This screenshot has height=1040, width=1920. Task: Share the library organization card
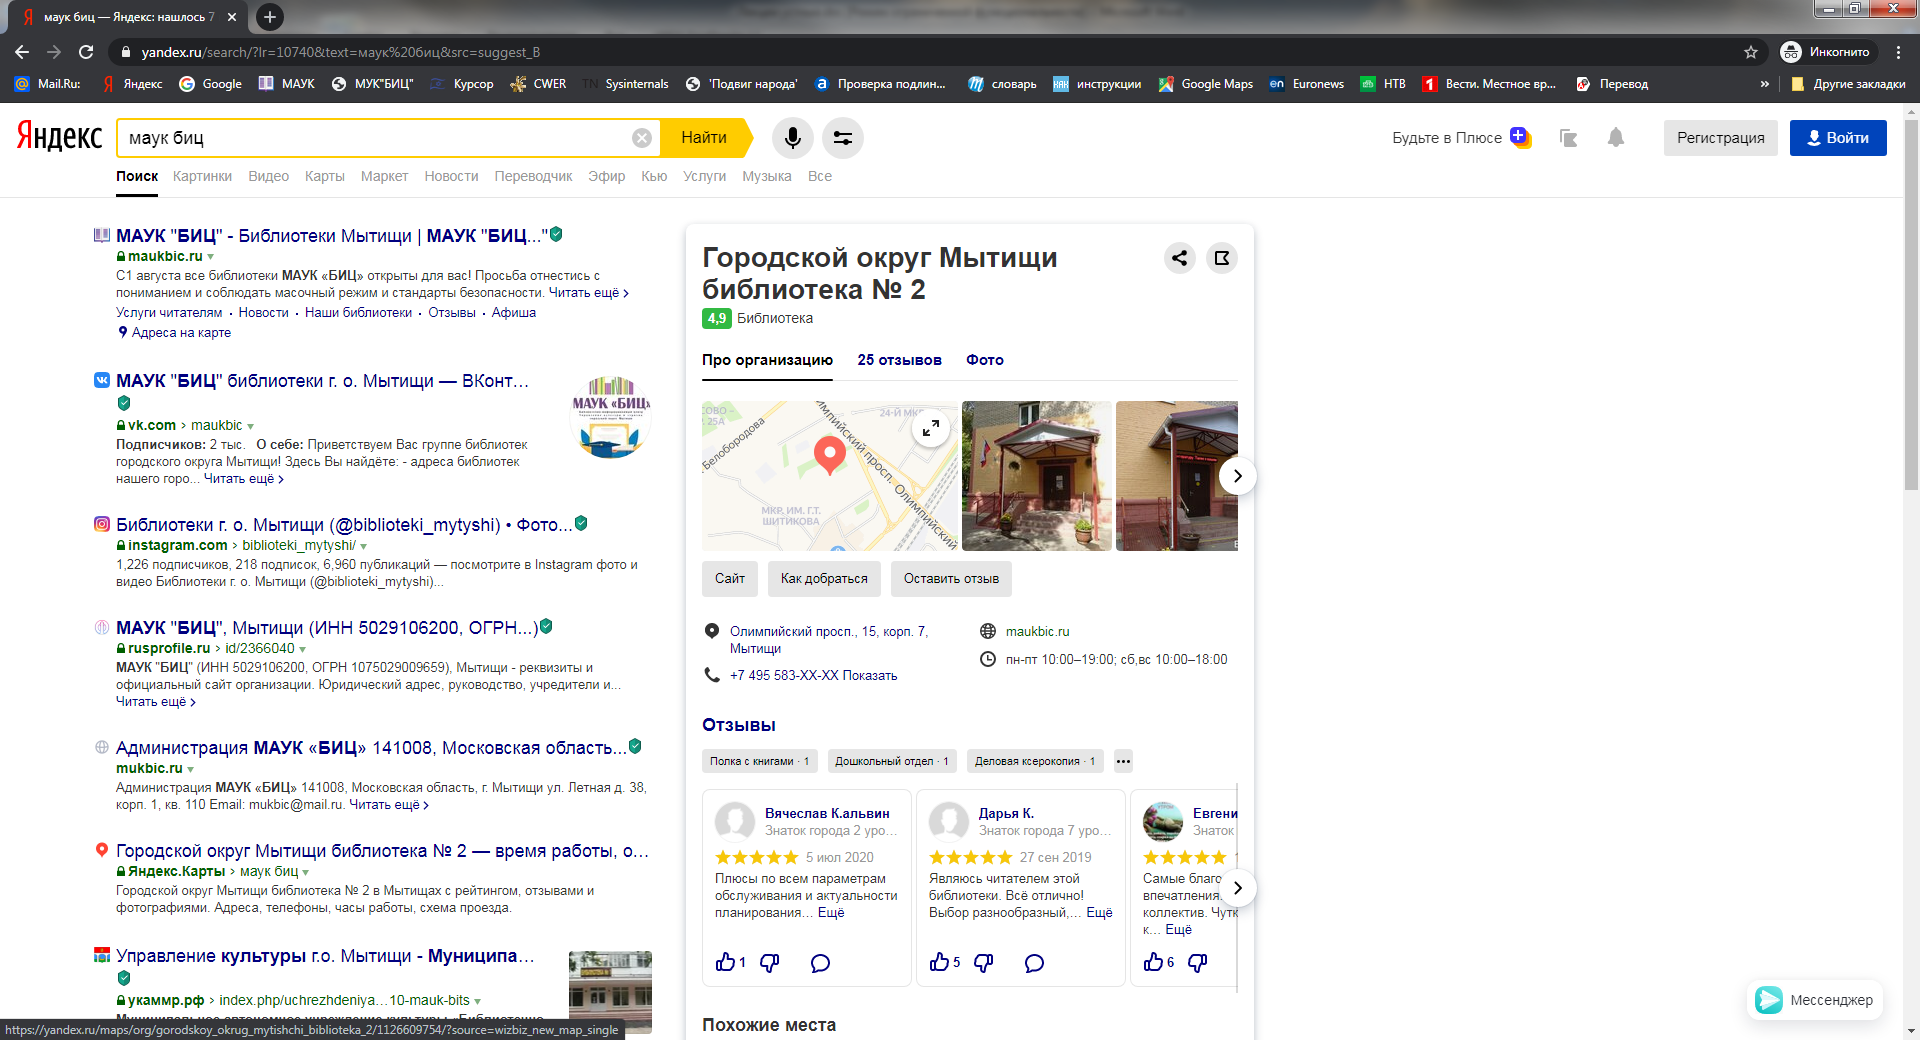(1180, 258)
